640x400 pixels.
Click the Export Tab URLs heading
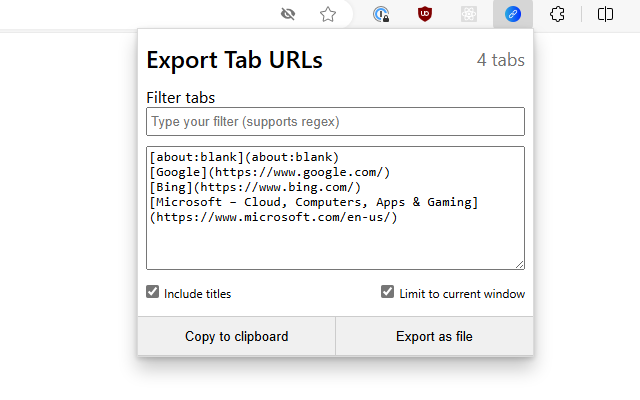click(x=234, y=60)
